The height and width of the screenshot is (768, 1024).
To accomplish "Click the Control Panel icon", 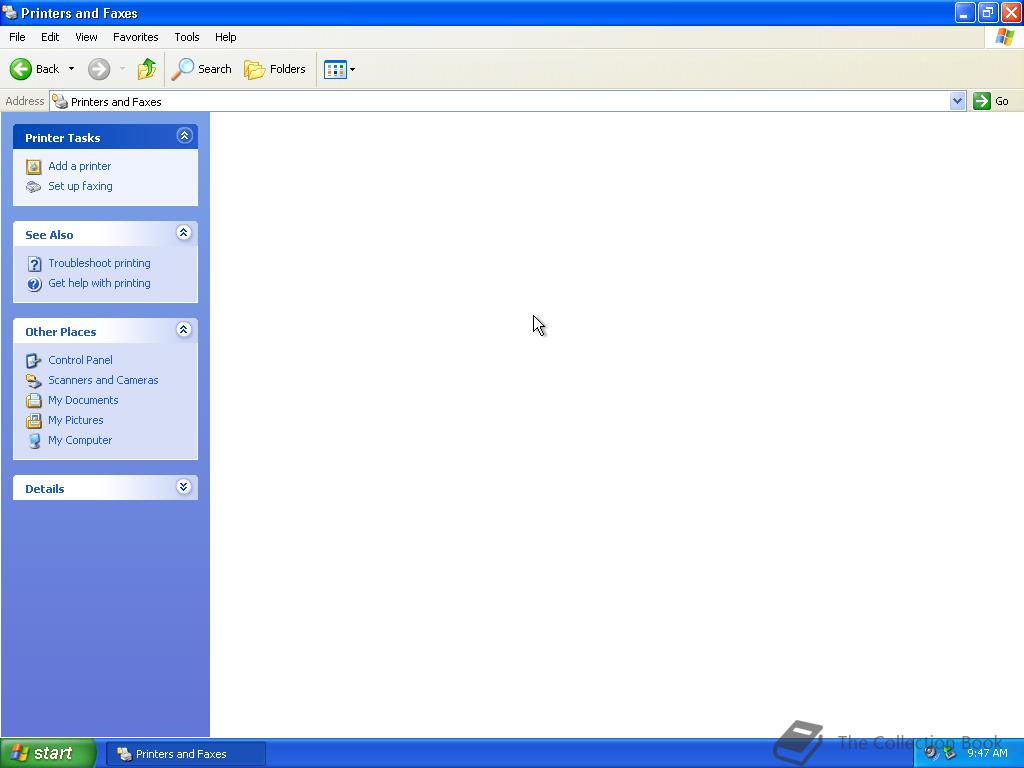I will coord(33,360).
